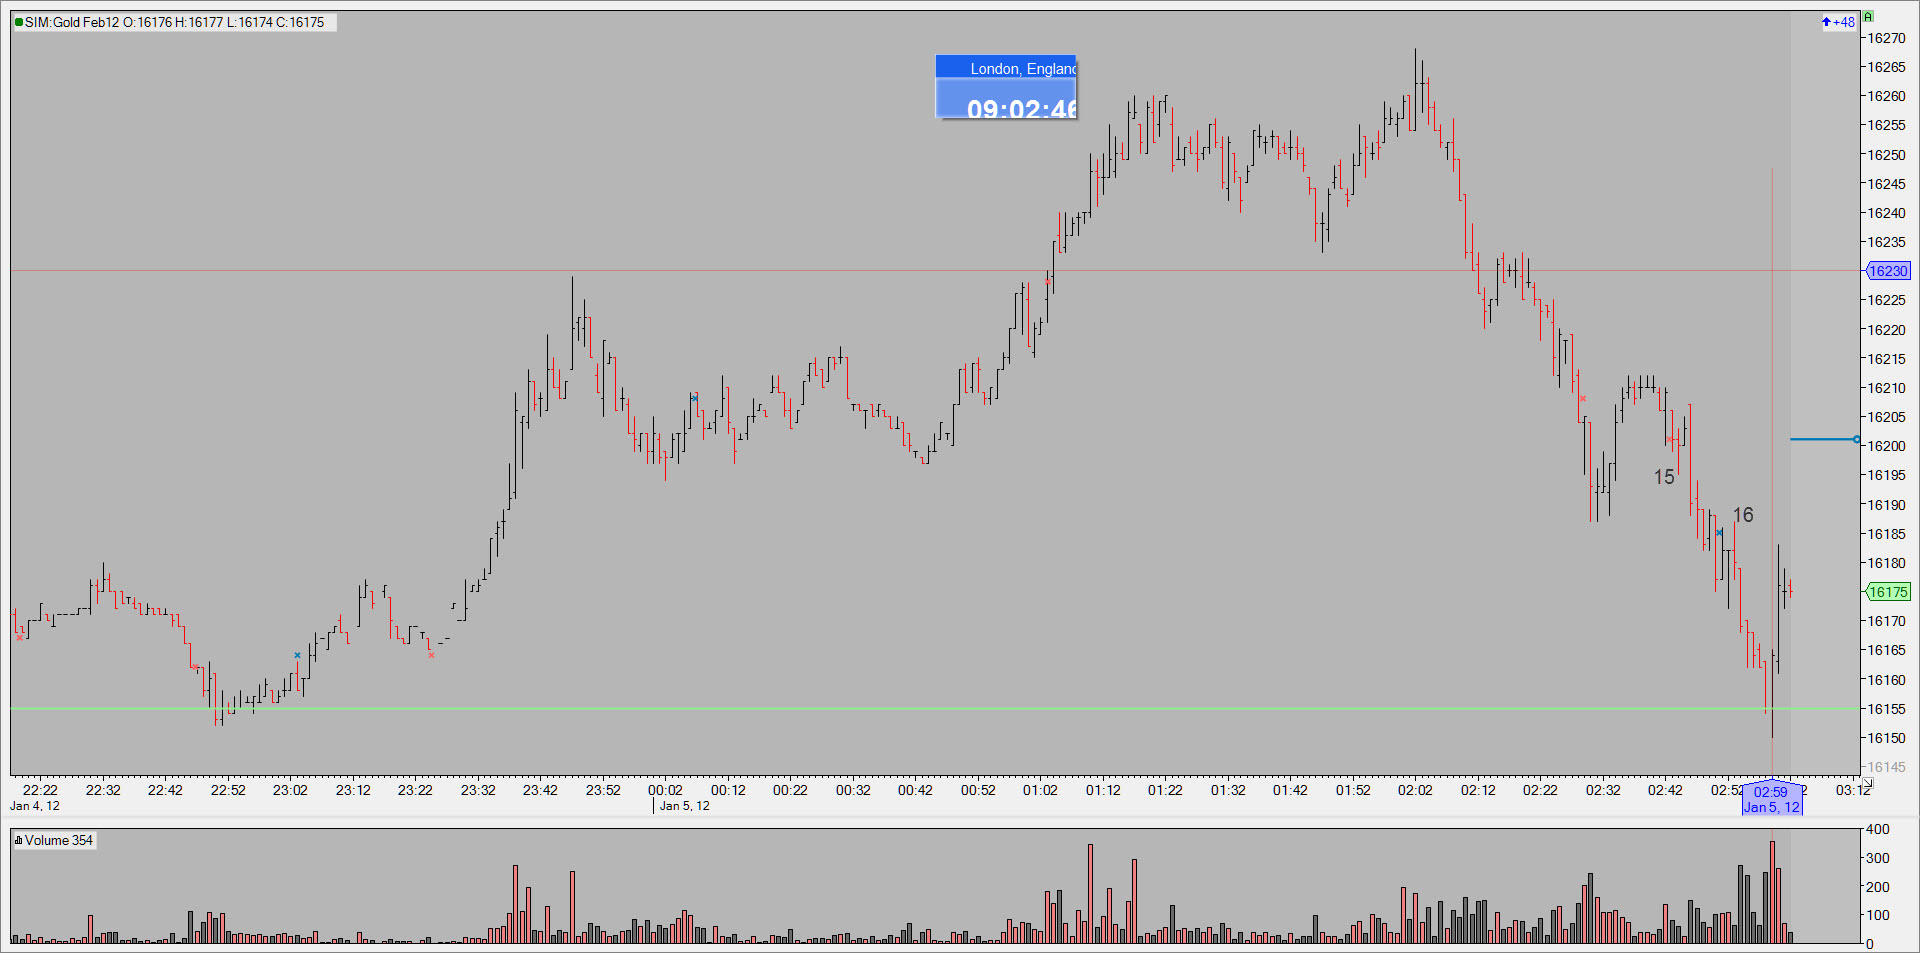This screenshot has height=953, width=1920.
Task: Select the blue 16230 price tag on axis
Action: click(1888, 271)
